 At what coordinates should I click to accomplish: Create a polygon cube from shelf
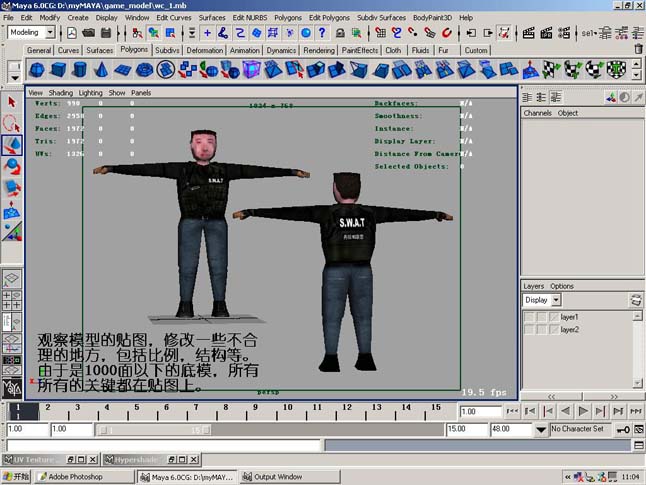58,70
